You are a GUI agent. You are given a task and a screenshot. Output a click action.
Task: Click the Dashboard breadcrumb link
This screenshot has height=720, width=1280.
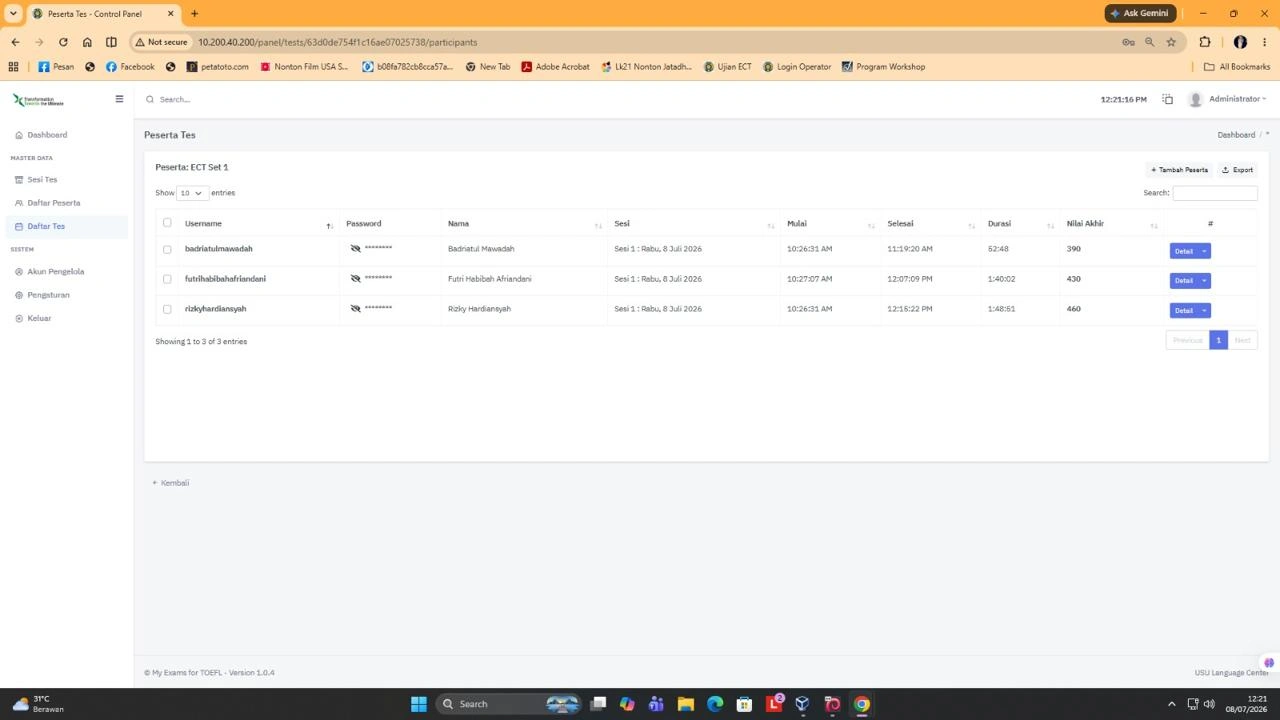1236,135
